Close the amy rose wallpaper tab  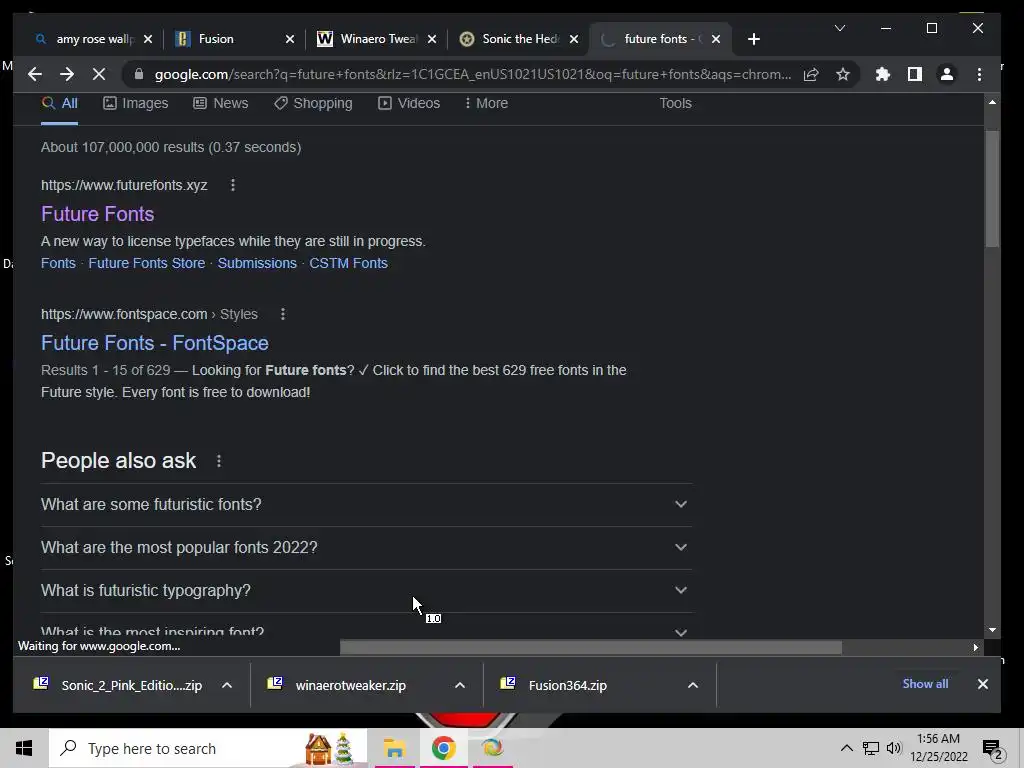(148, 39)
